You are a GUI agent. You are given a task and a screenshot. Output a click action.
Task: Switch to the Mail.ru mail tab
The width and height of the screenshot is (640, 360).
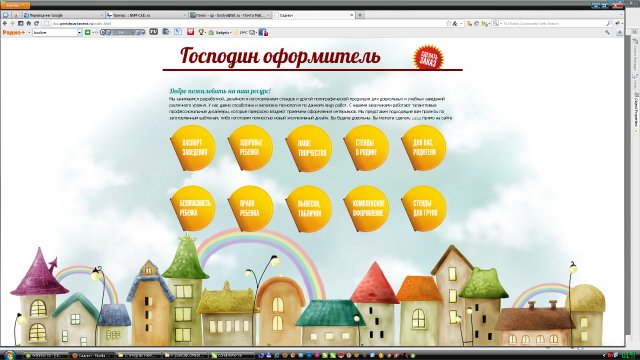pyautogui.click(x=230, y=15)
